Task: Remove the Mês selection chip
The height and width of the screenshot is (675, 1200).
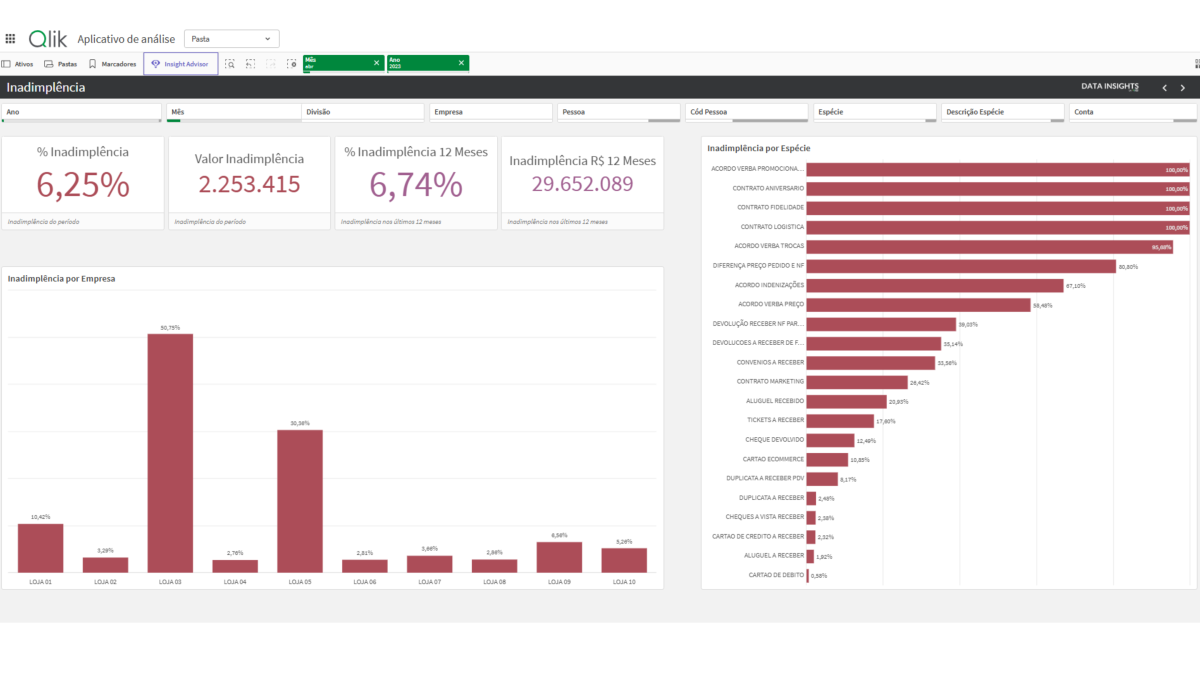Action: click(377, 63)
